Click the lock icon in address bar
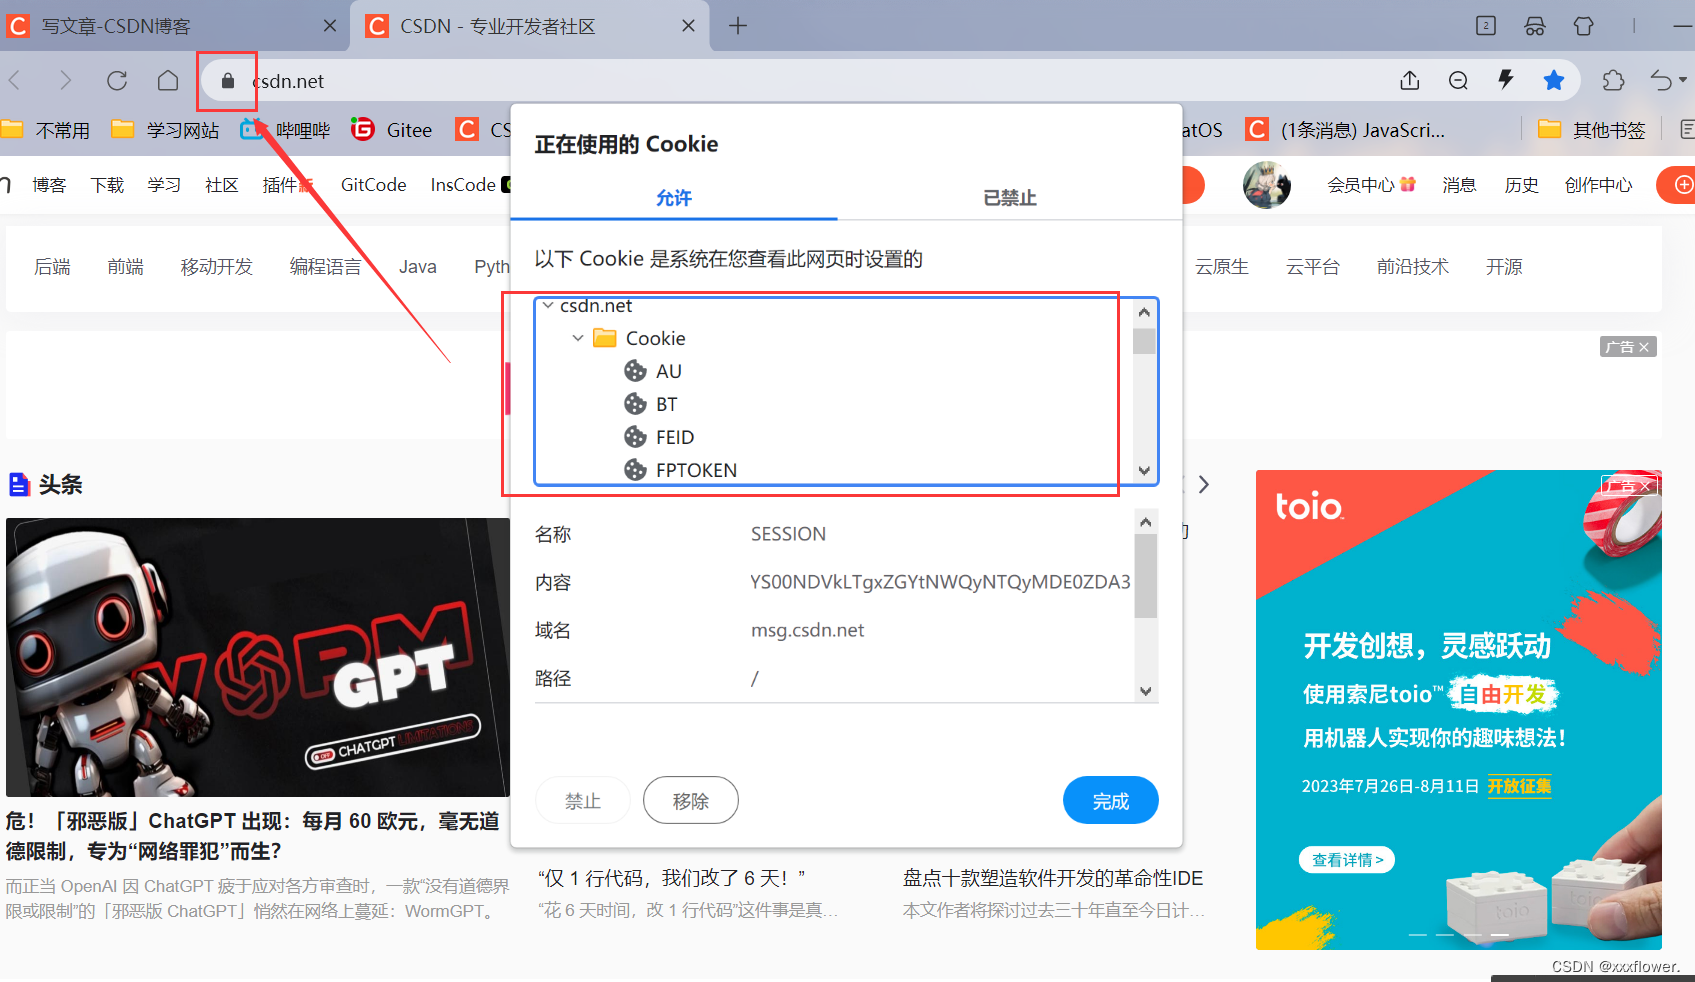Image resolution: width=1695 pixels, height=982 pixels. tap(228, 81)
